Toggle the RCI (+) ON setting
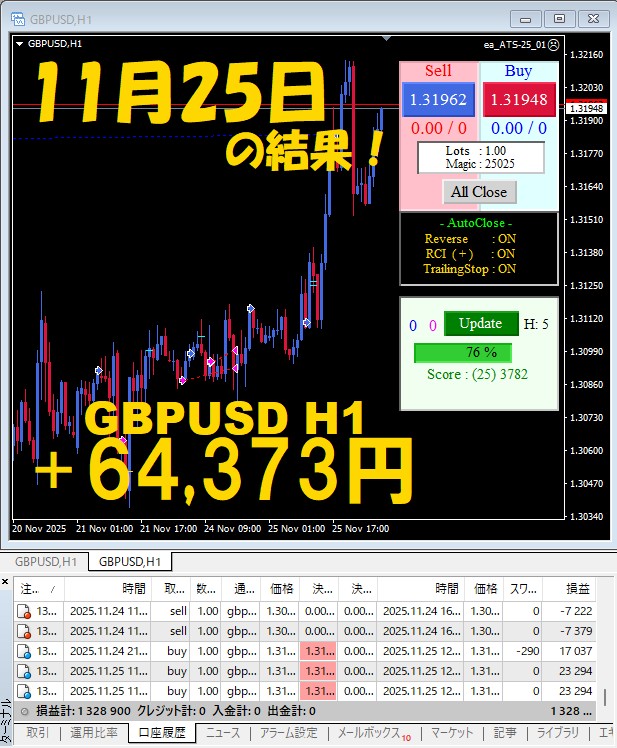 coord(471,253)
